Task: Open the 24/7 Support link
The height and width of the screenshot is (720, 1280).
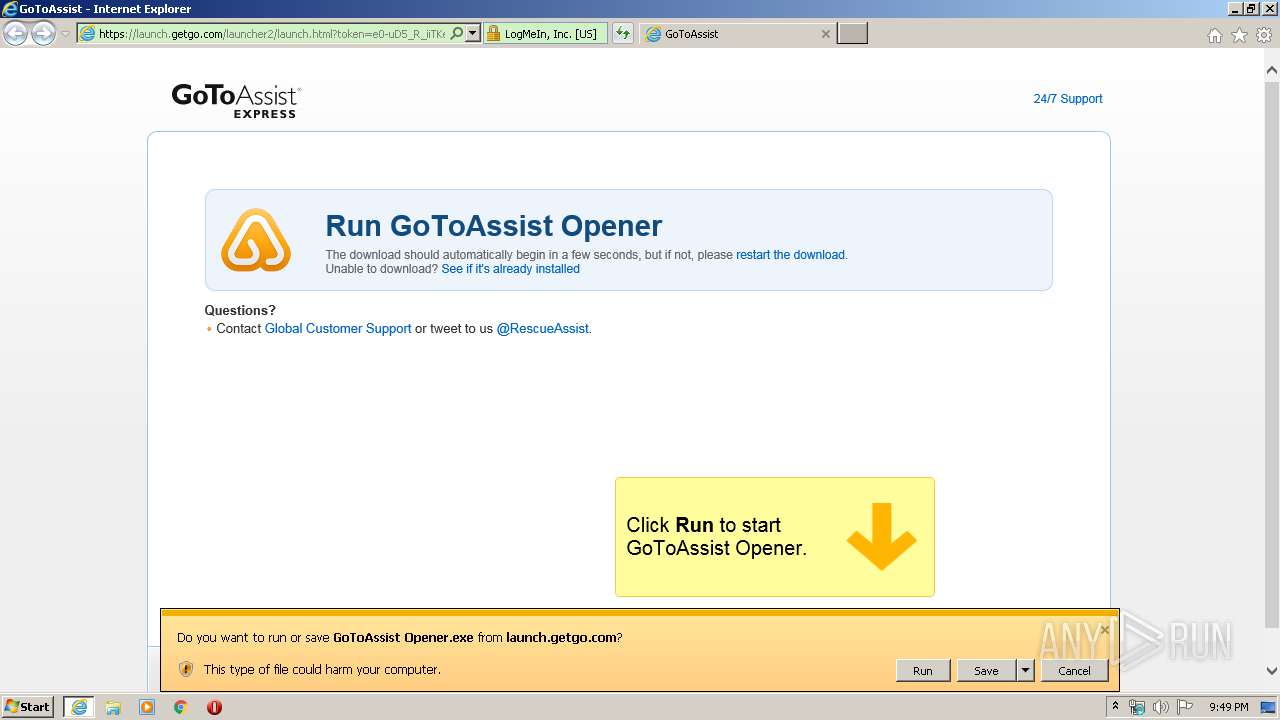Action: (x=1068, y=99)
